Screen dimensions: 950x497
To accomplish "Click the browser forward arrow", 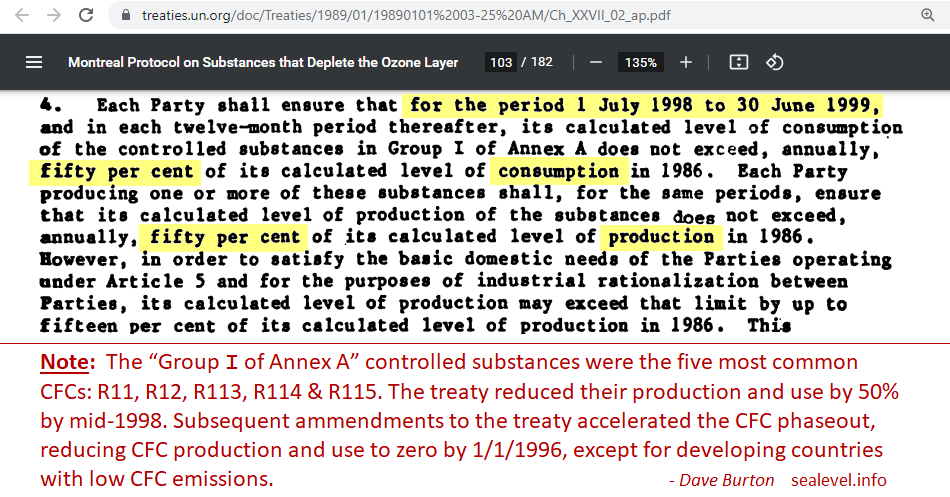I will pyautogui.click(x=53, y=15).
